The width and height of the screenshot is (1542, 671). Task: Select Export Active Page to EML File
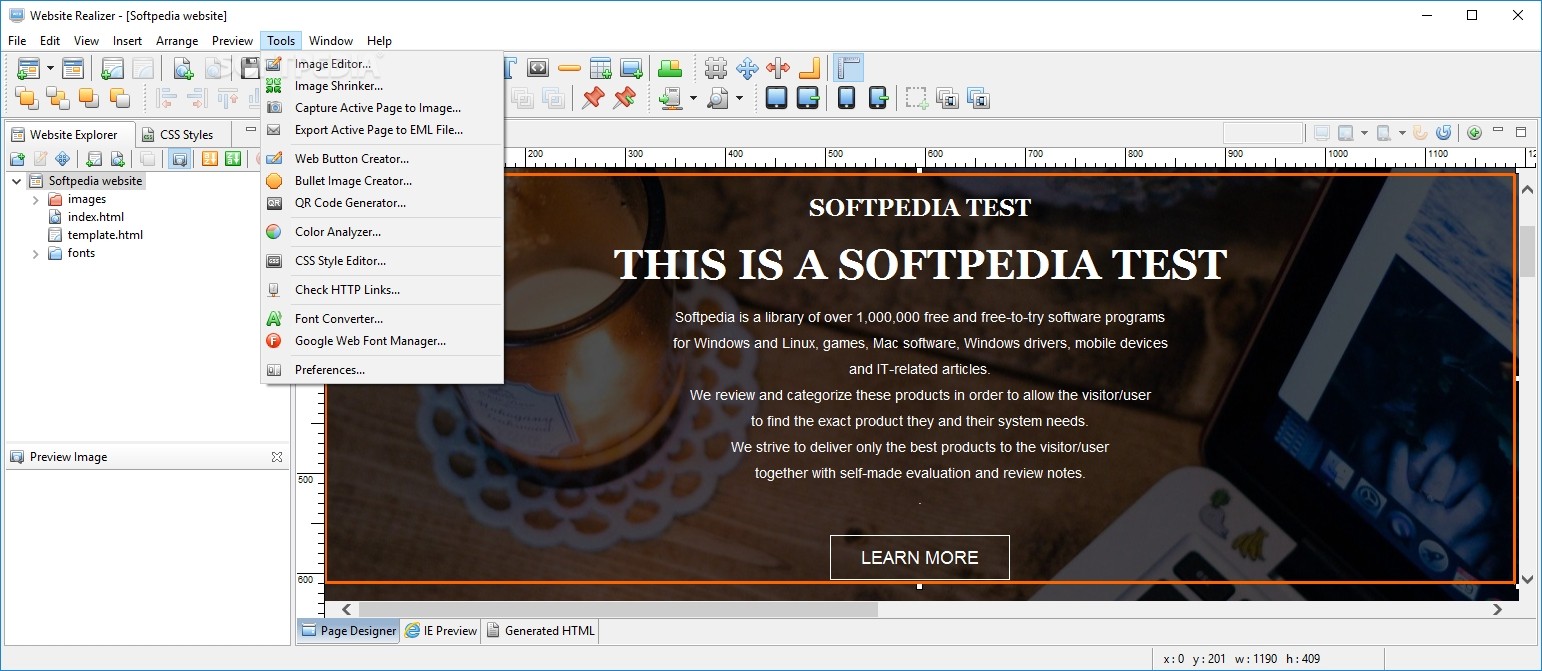click(x=382, y=130)
